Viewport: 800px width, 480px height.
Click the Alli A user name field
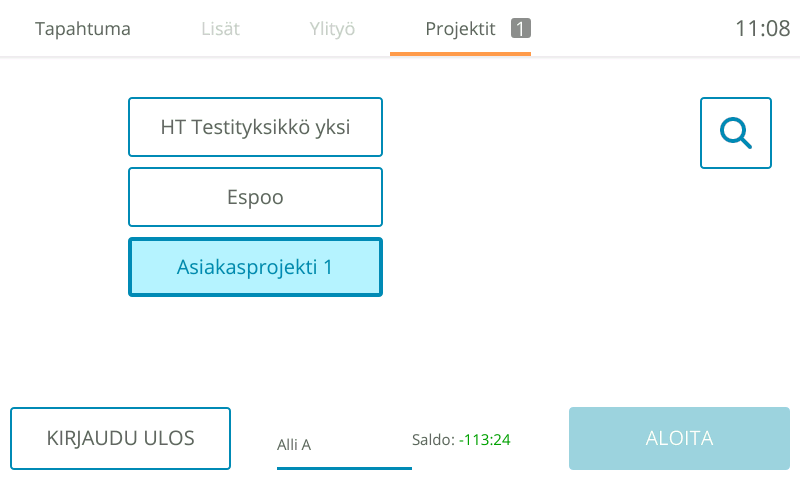(x=344, y=445)
